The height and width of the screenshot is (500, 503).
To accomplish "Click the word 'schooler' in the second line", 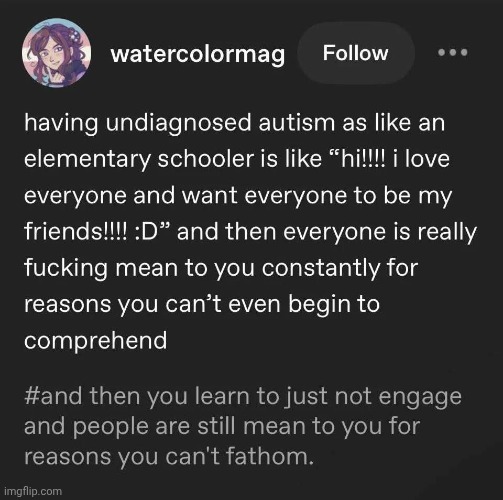I will click(x=206, y=159).
